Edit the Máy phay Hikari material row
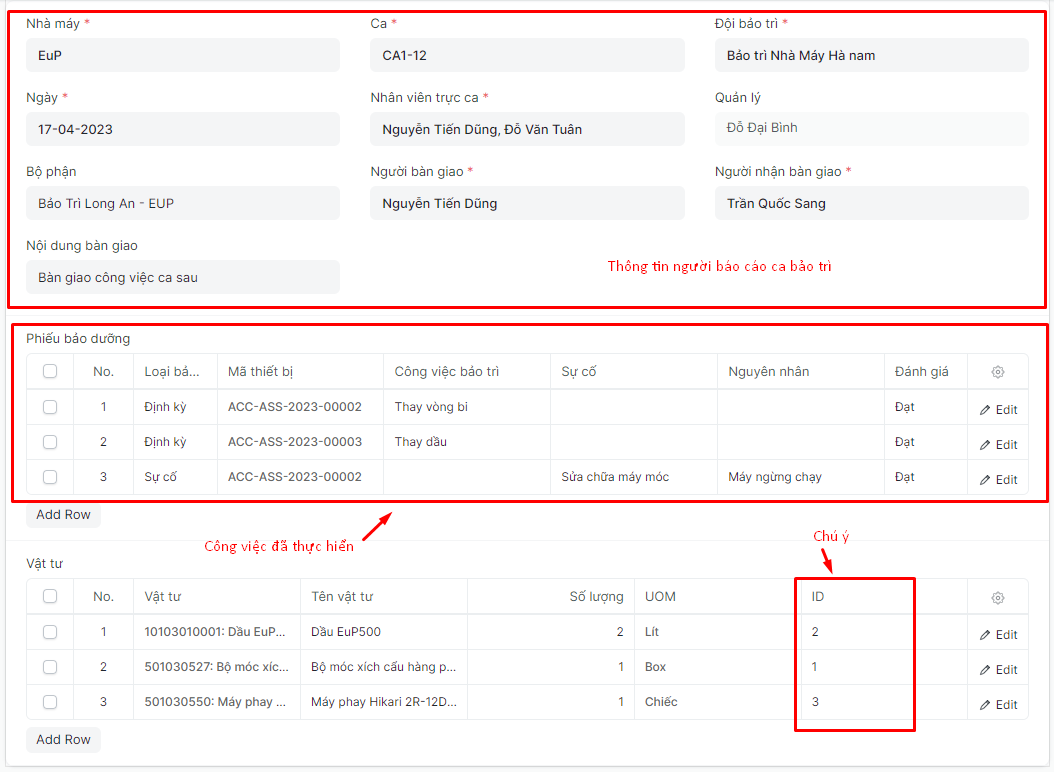1054x772 pixels. click(998, 705)
